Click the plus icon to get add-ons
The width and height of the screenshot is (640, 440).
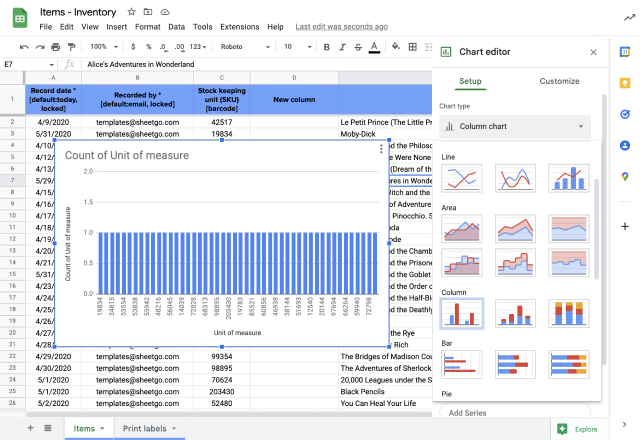coord(625,226)
